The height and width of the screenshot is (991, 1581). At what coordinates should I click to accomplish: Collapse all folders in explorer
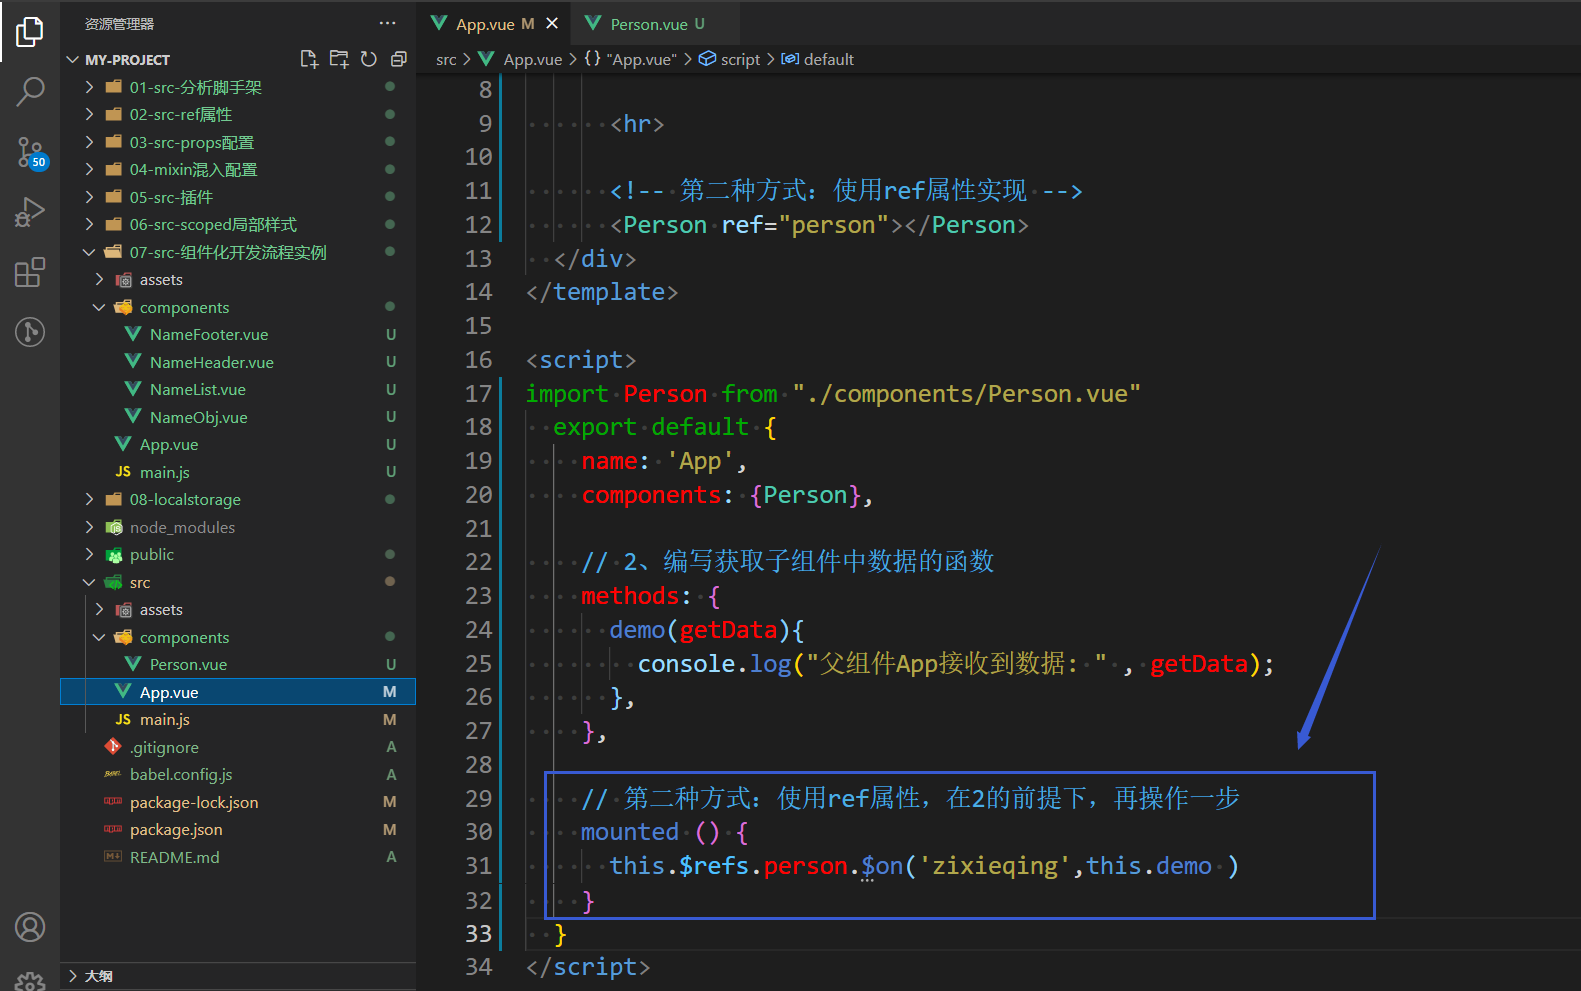point(398,59)
